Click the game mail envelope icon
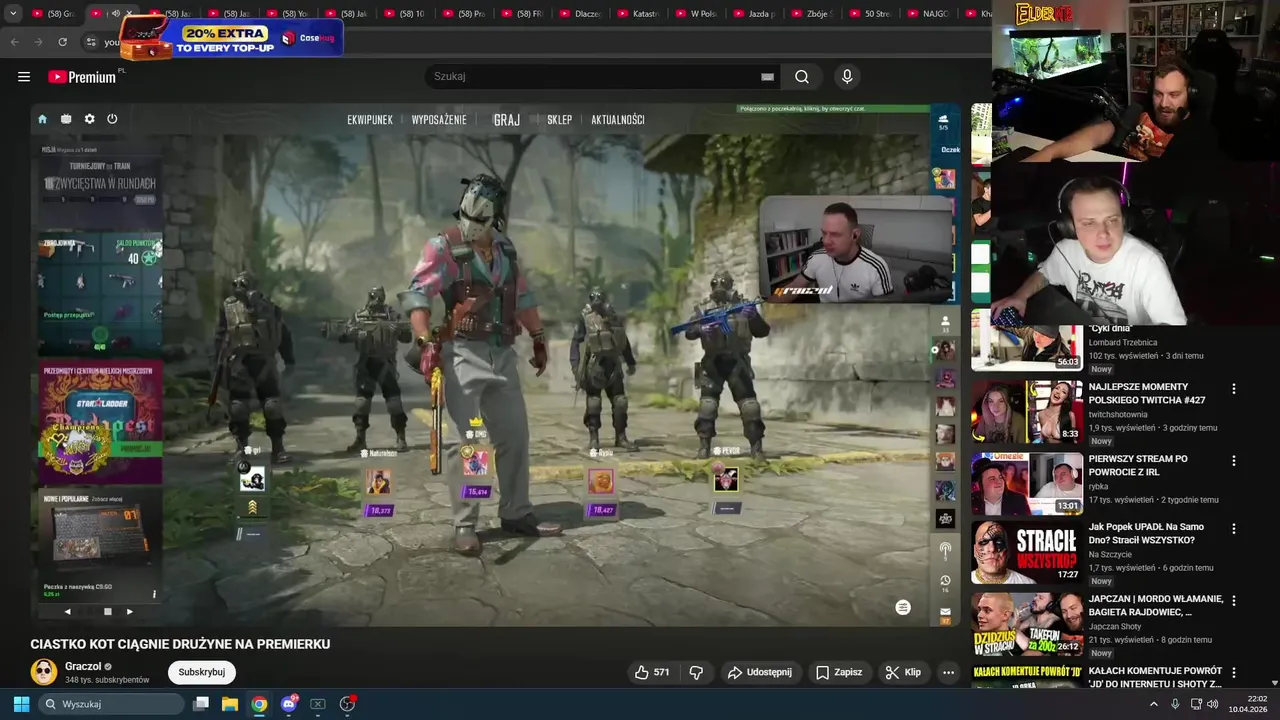 pyautogui.click(x=945, y=611)
